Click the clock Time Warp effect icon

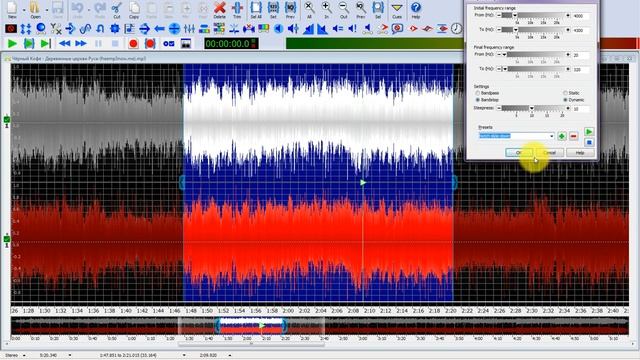[456, 28]
